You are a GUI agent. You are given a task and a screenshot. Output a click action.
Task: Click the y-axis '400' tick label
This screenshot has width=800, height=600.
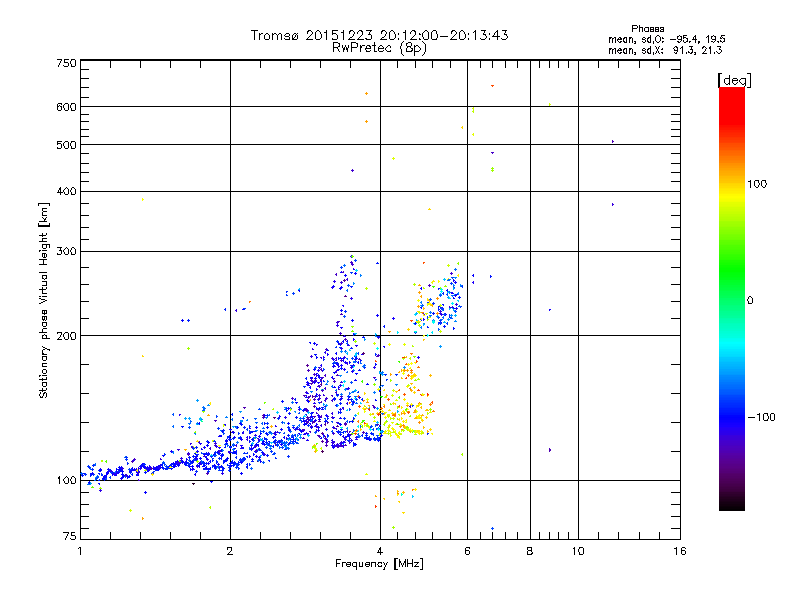[66, 191]
